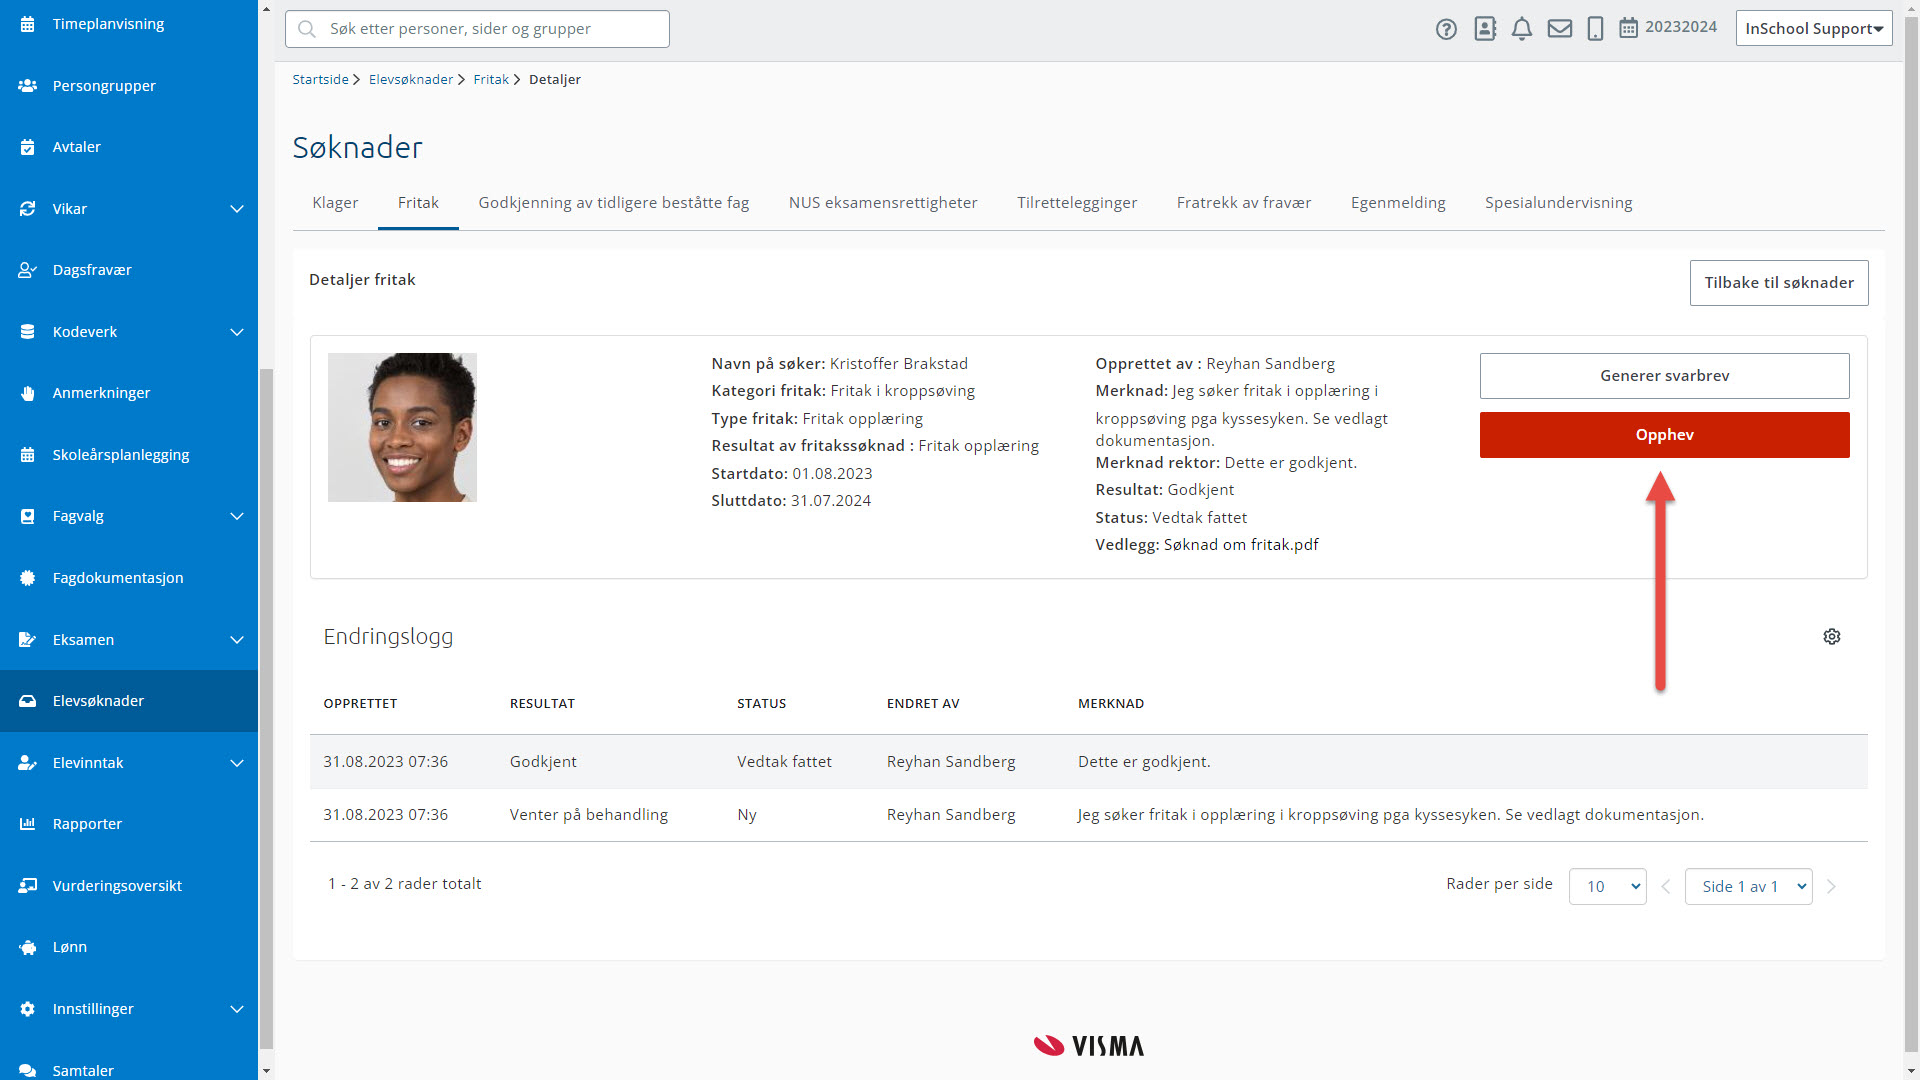Click the applicant's profile photo
The height and width of the screenshot is (1080, 1920).
[402, 427]
